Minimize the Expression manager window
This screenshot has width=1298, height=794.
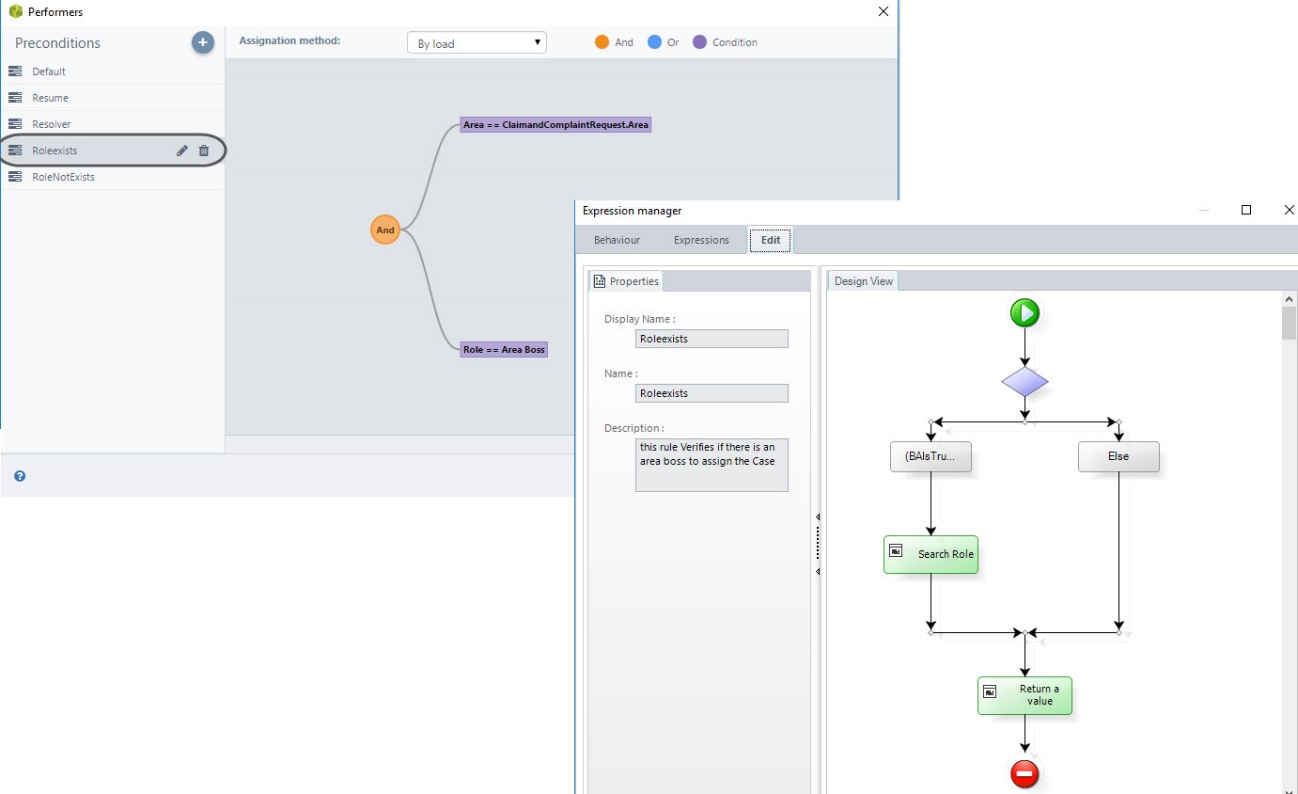click(1204, 210)
